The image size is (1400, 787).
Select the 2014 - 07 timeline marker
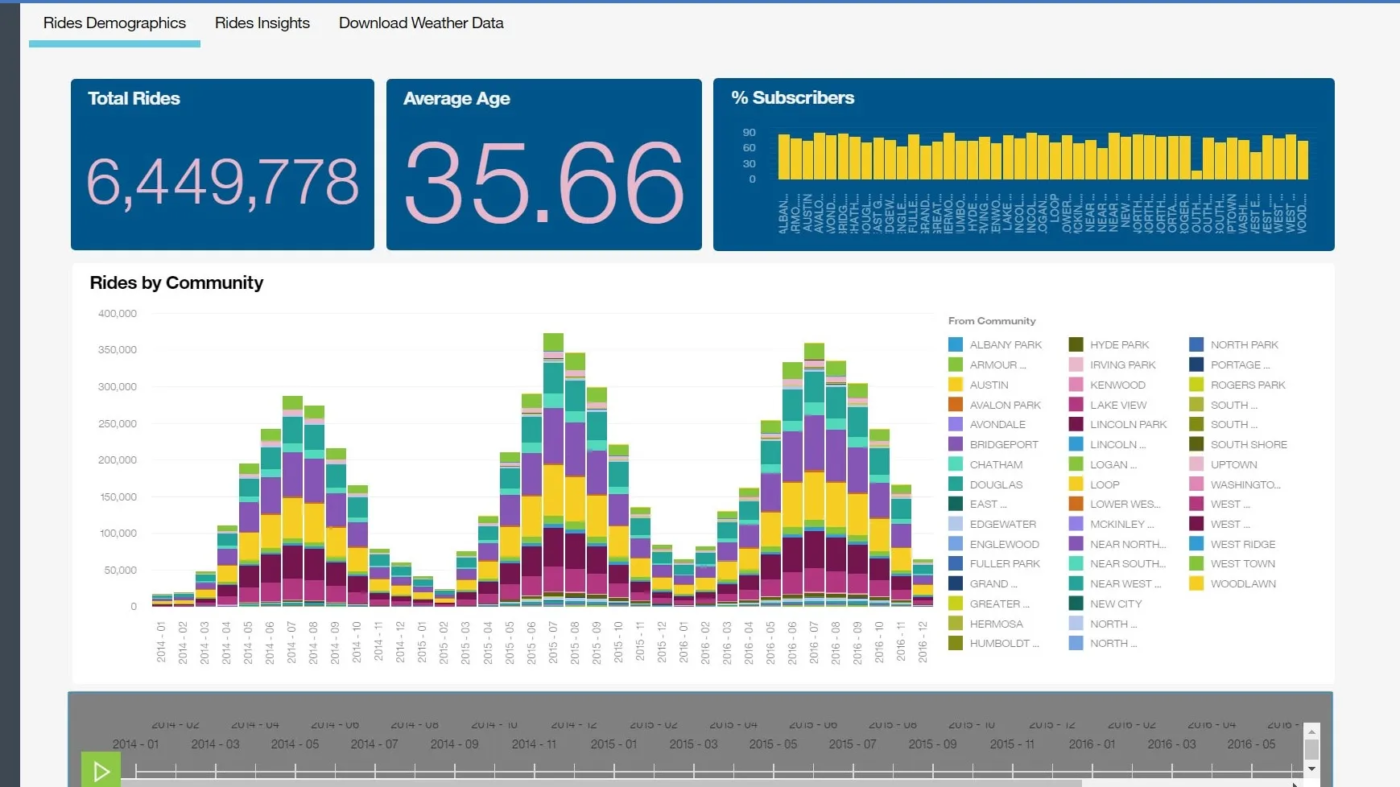tap(374, 744)
